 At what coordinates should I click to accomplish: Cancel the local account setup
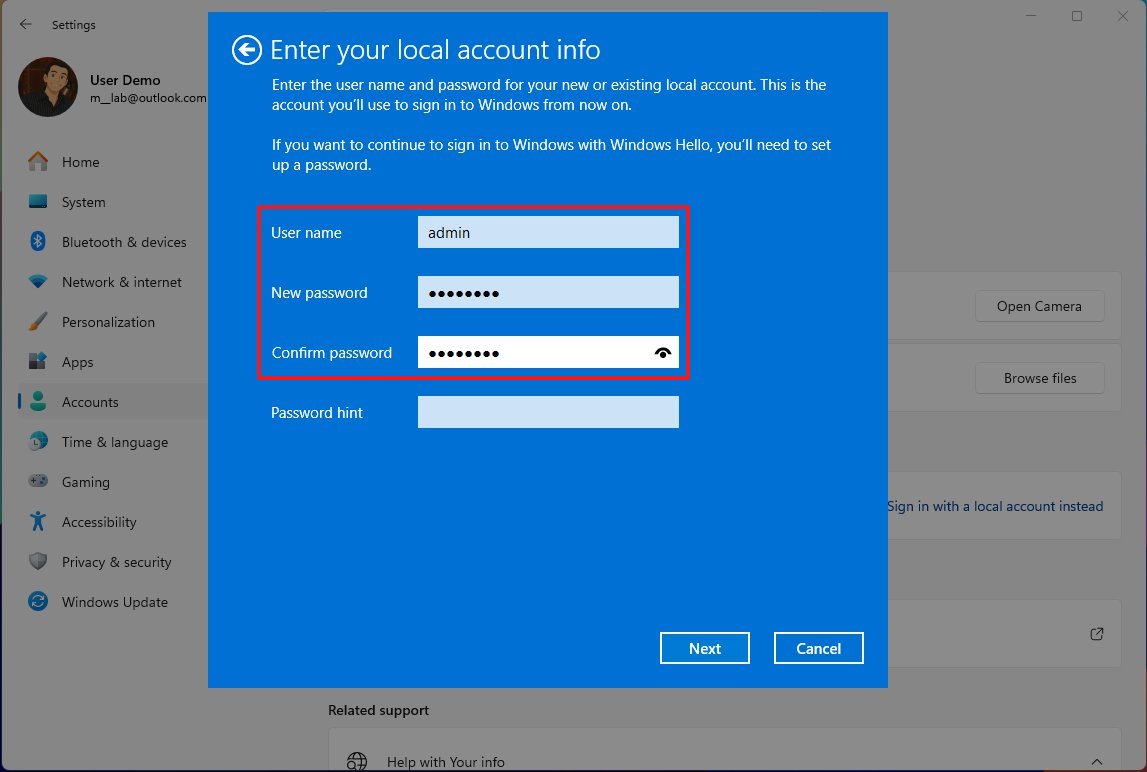[818, 647]
